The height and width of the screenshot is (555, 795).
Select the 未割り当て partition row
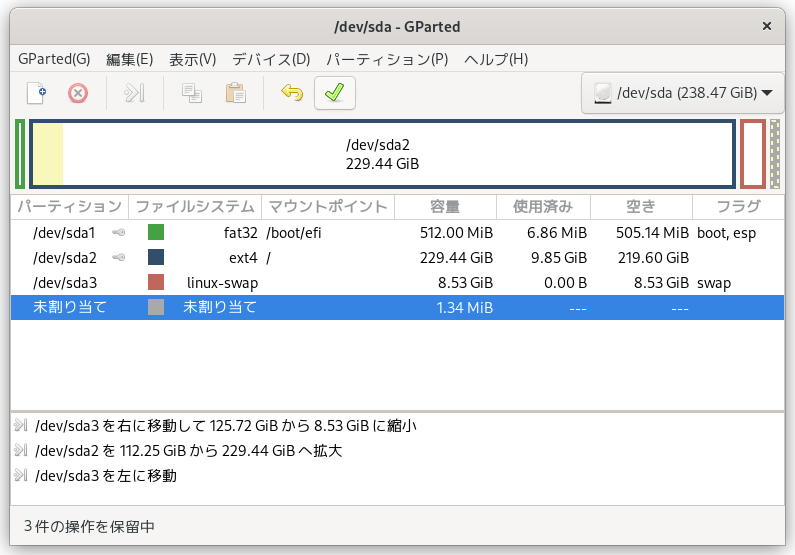point(398,307)
